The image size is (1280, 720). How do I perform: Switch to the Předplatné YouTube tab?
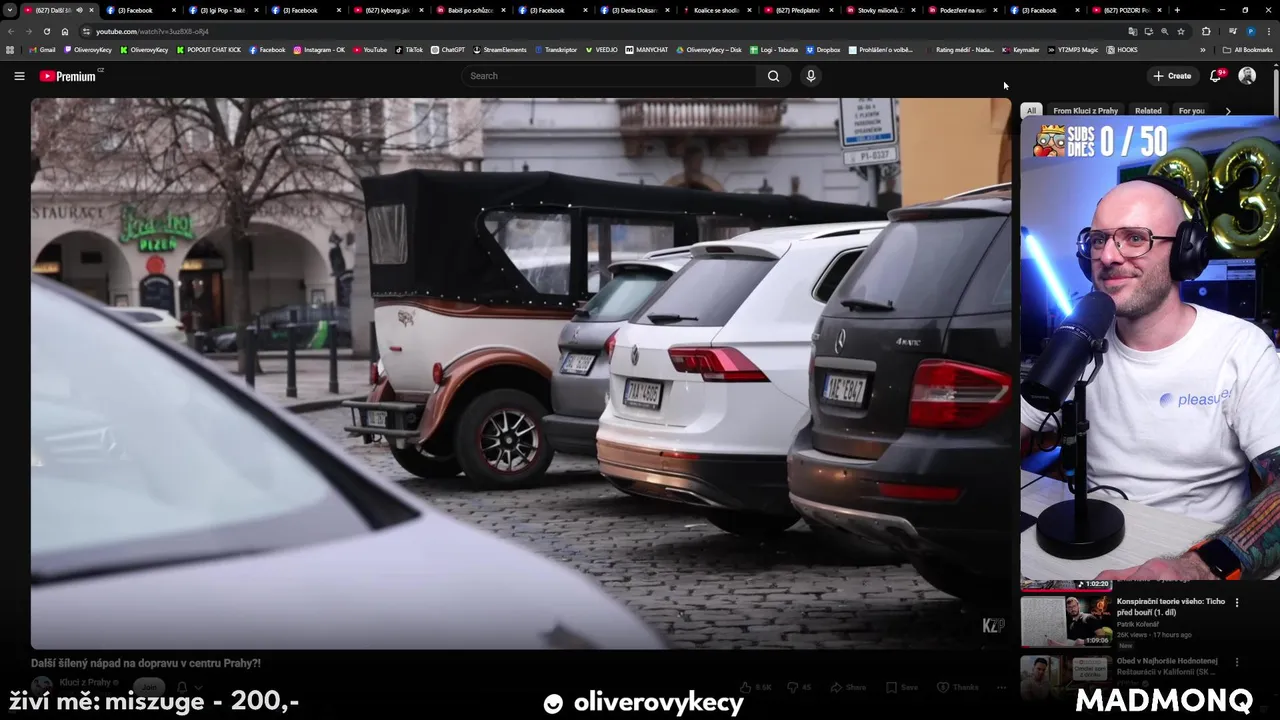tap(797, 10)
